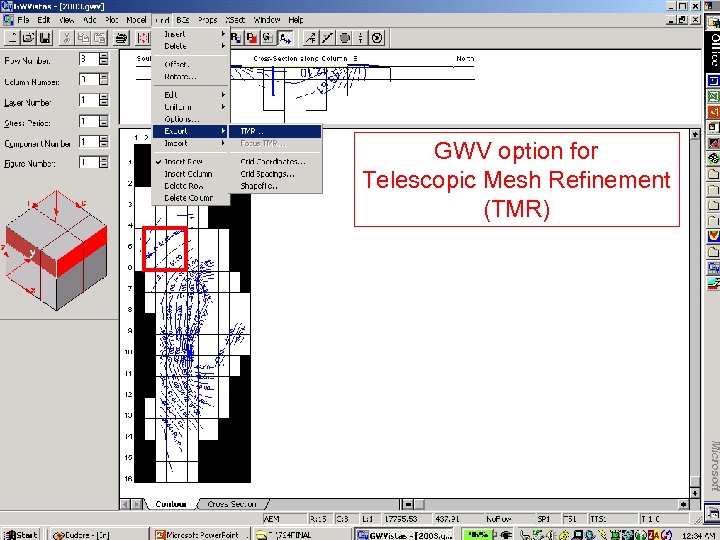Select Shapefile... export option
The image size is (720, 540).
[275, 186]
